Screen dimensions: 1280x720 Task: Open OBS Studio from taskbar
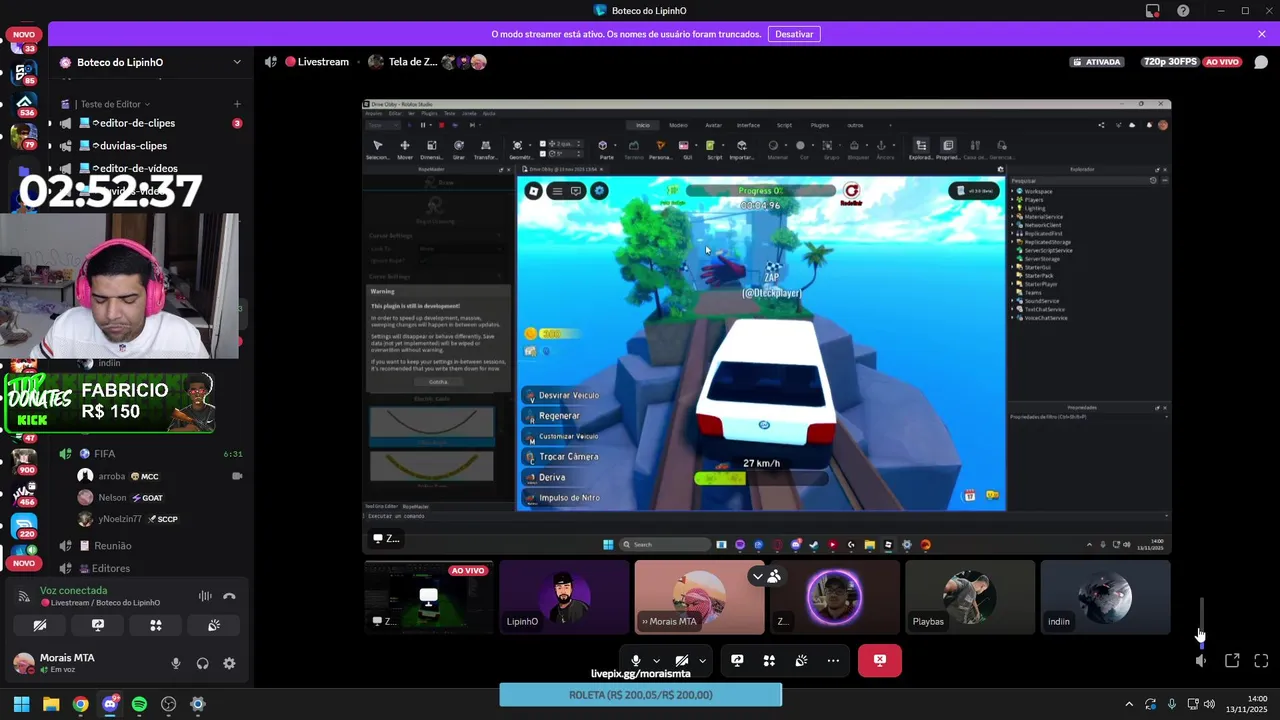pyautogui.click(x=168, y=704)
